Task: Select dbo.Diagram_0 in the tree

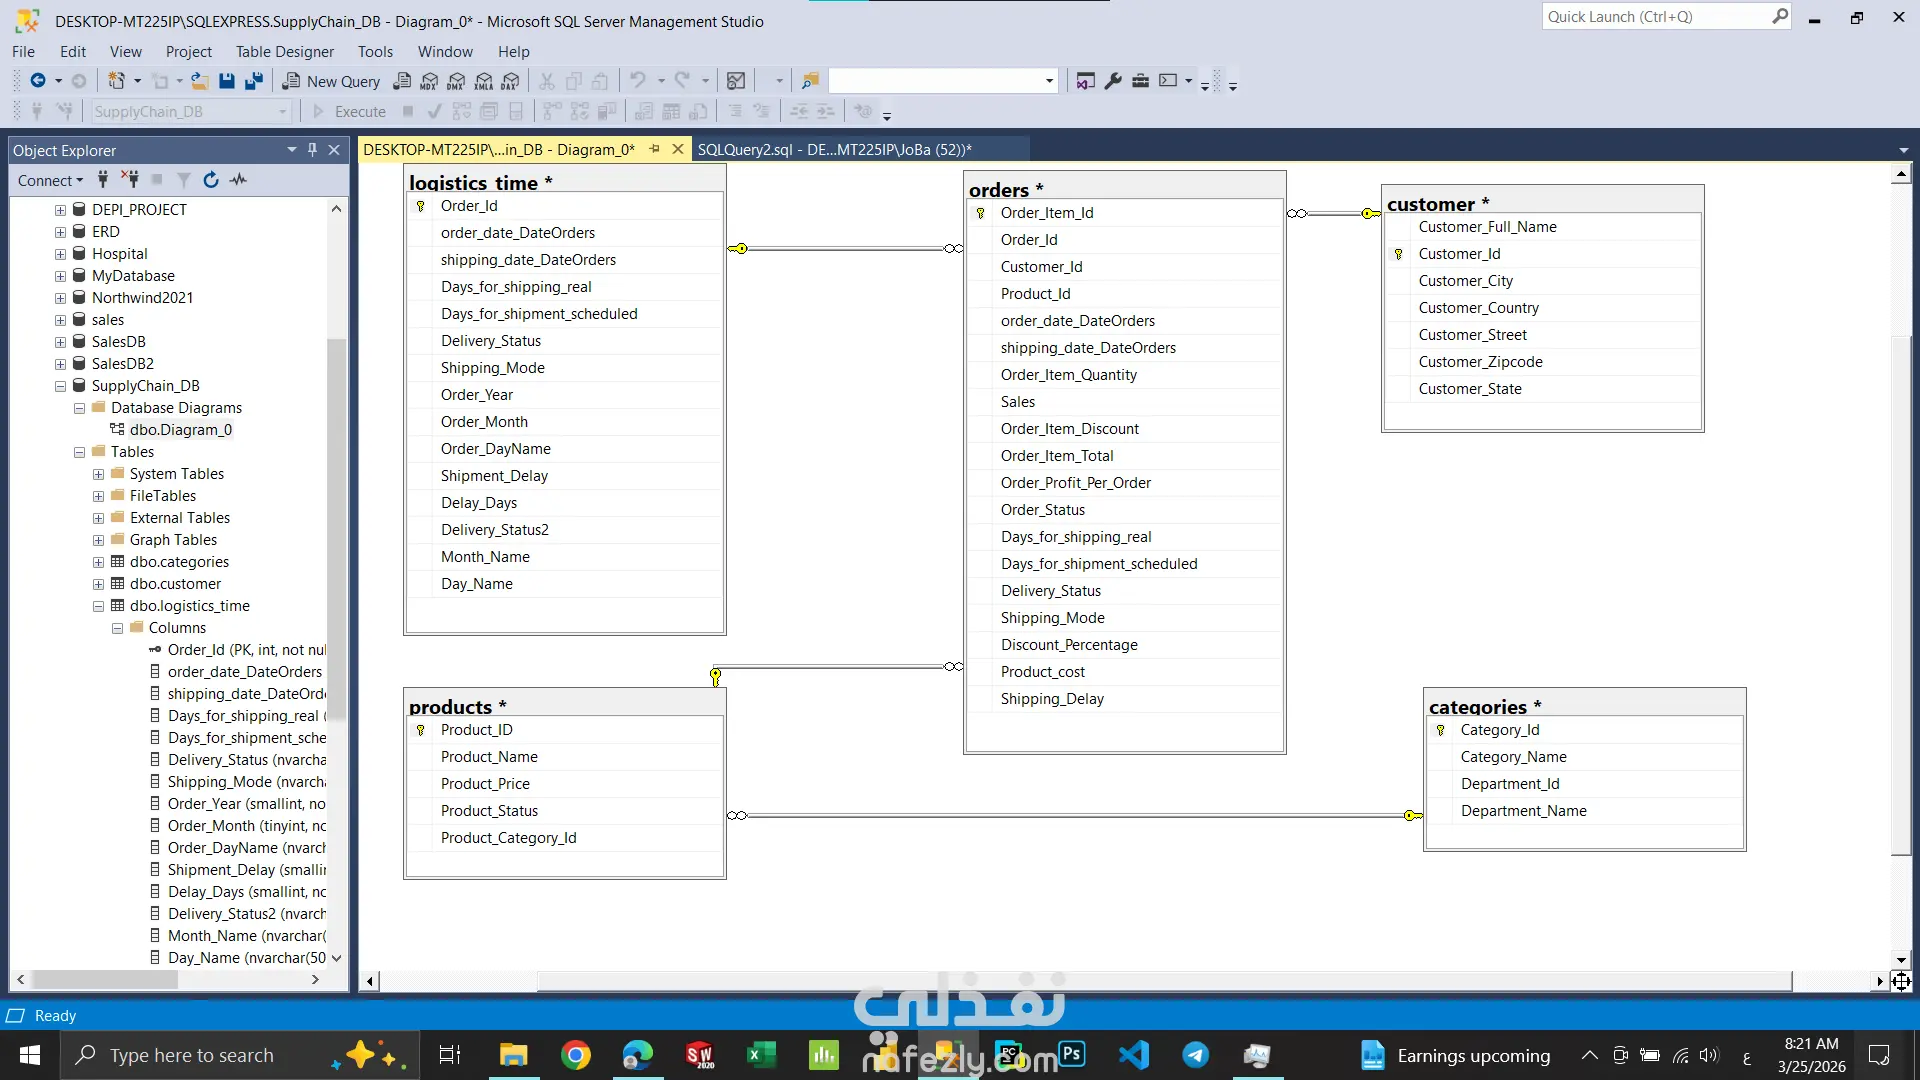Action: (x=180, y=430)
